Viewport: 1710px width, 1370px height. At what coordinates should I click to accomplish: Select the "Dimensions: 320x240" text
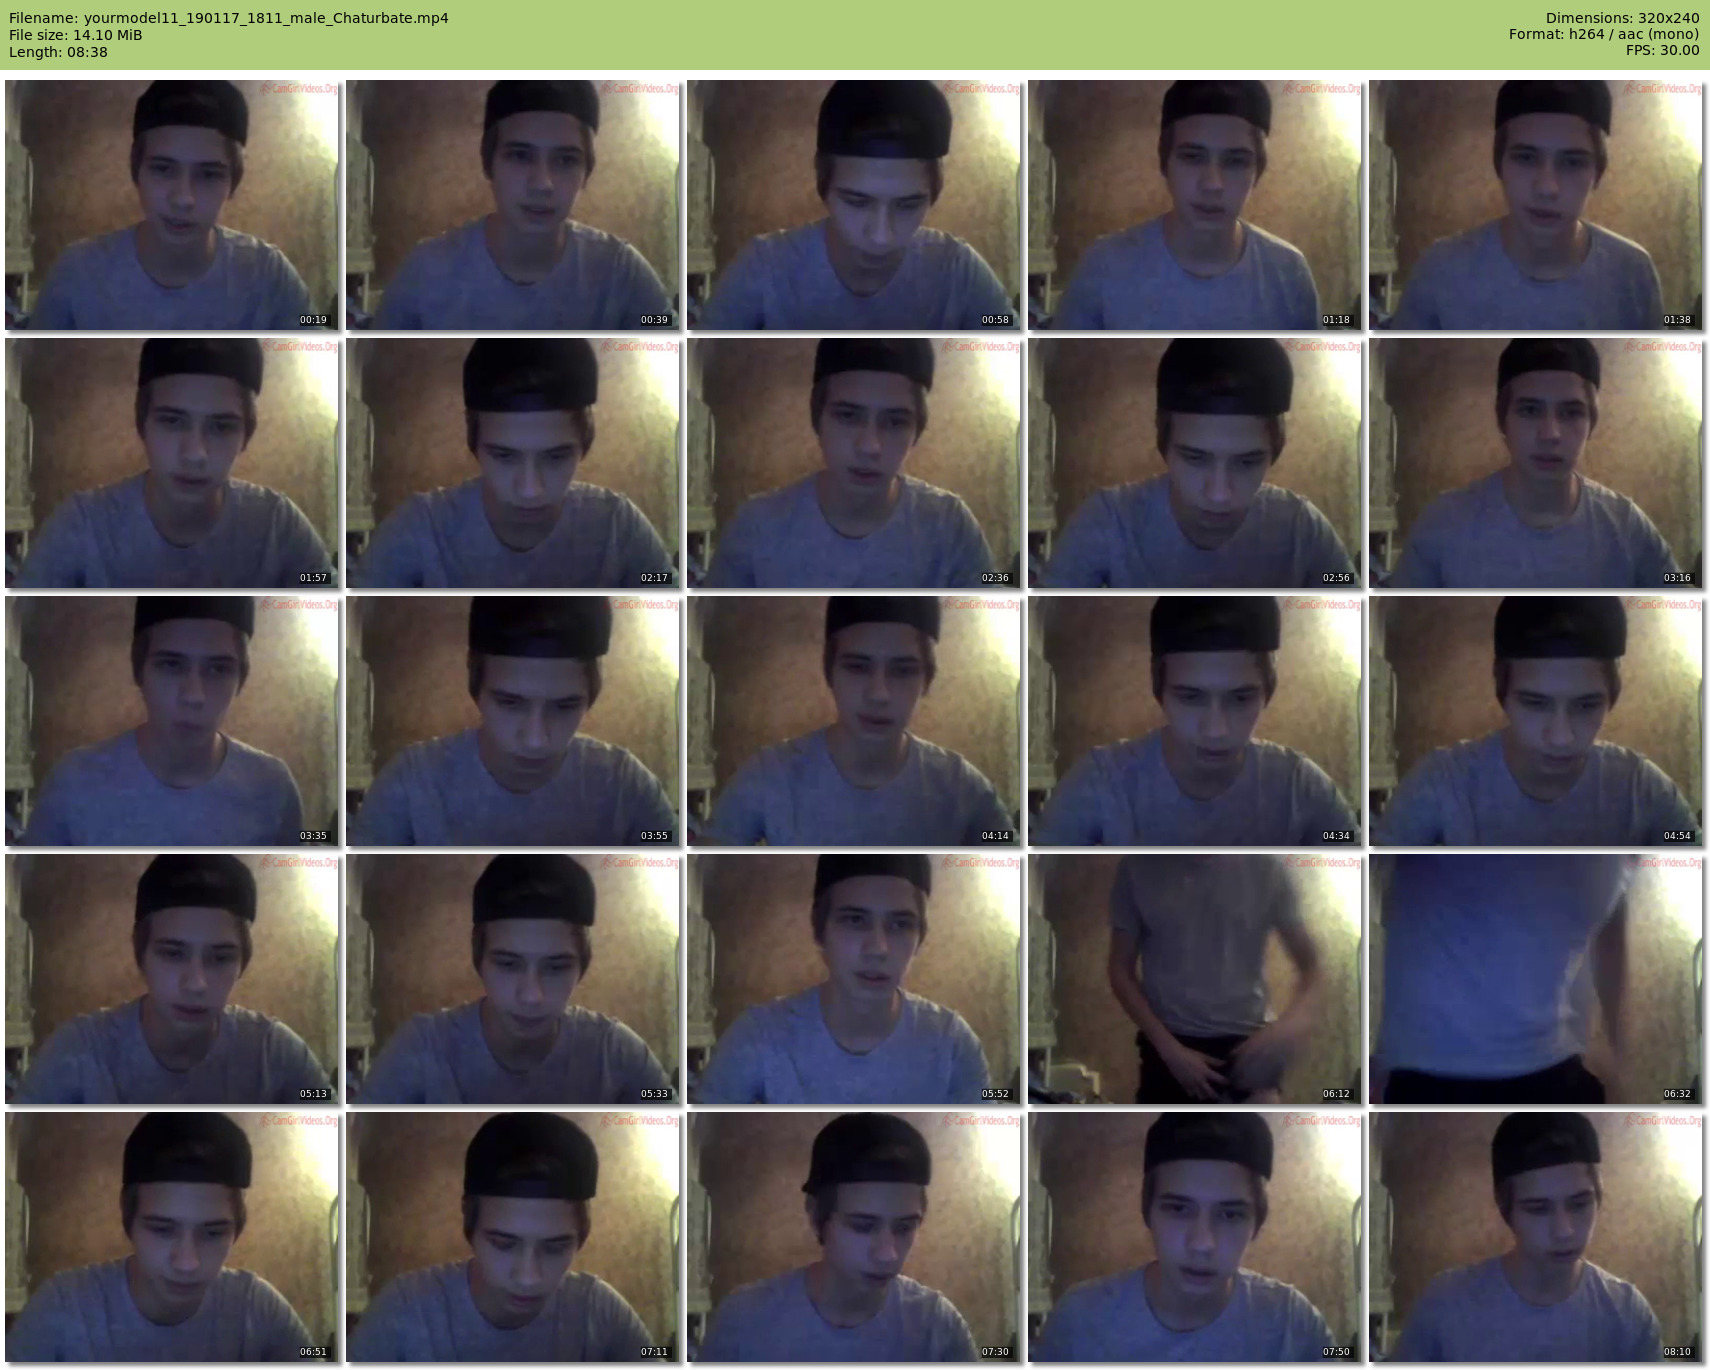[x=1622, y=18]
